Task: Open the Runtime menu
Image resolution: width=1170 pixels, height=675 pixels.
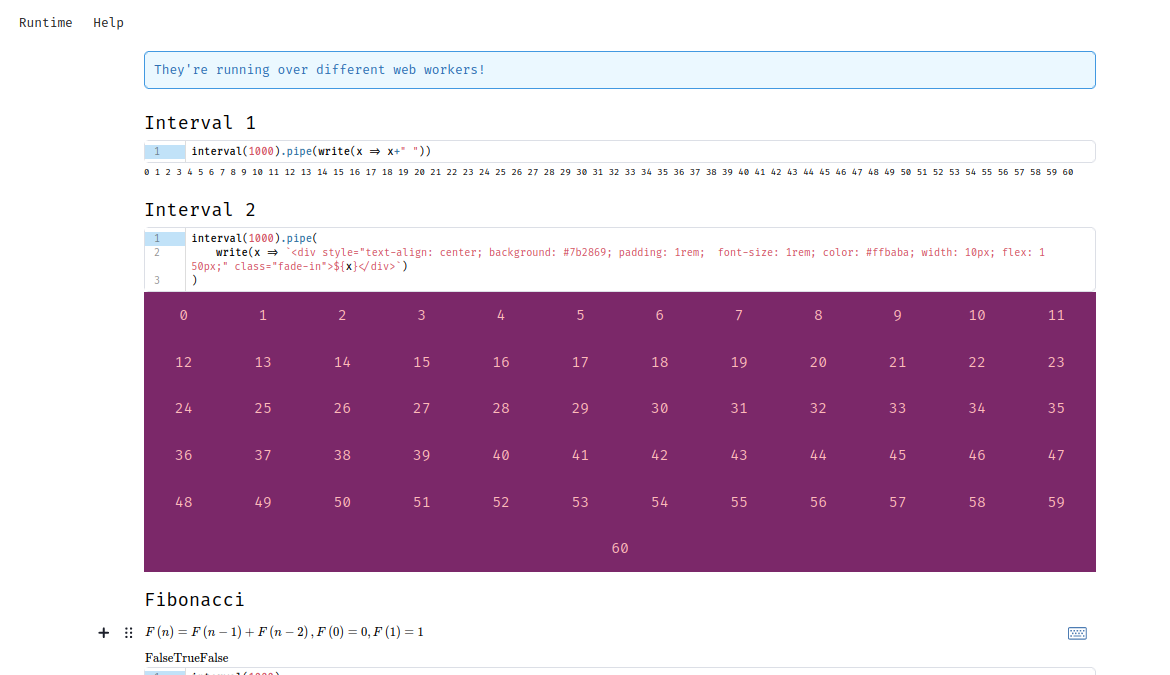Action: point(46,22)
